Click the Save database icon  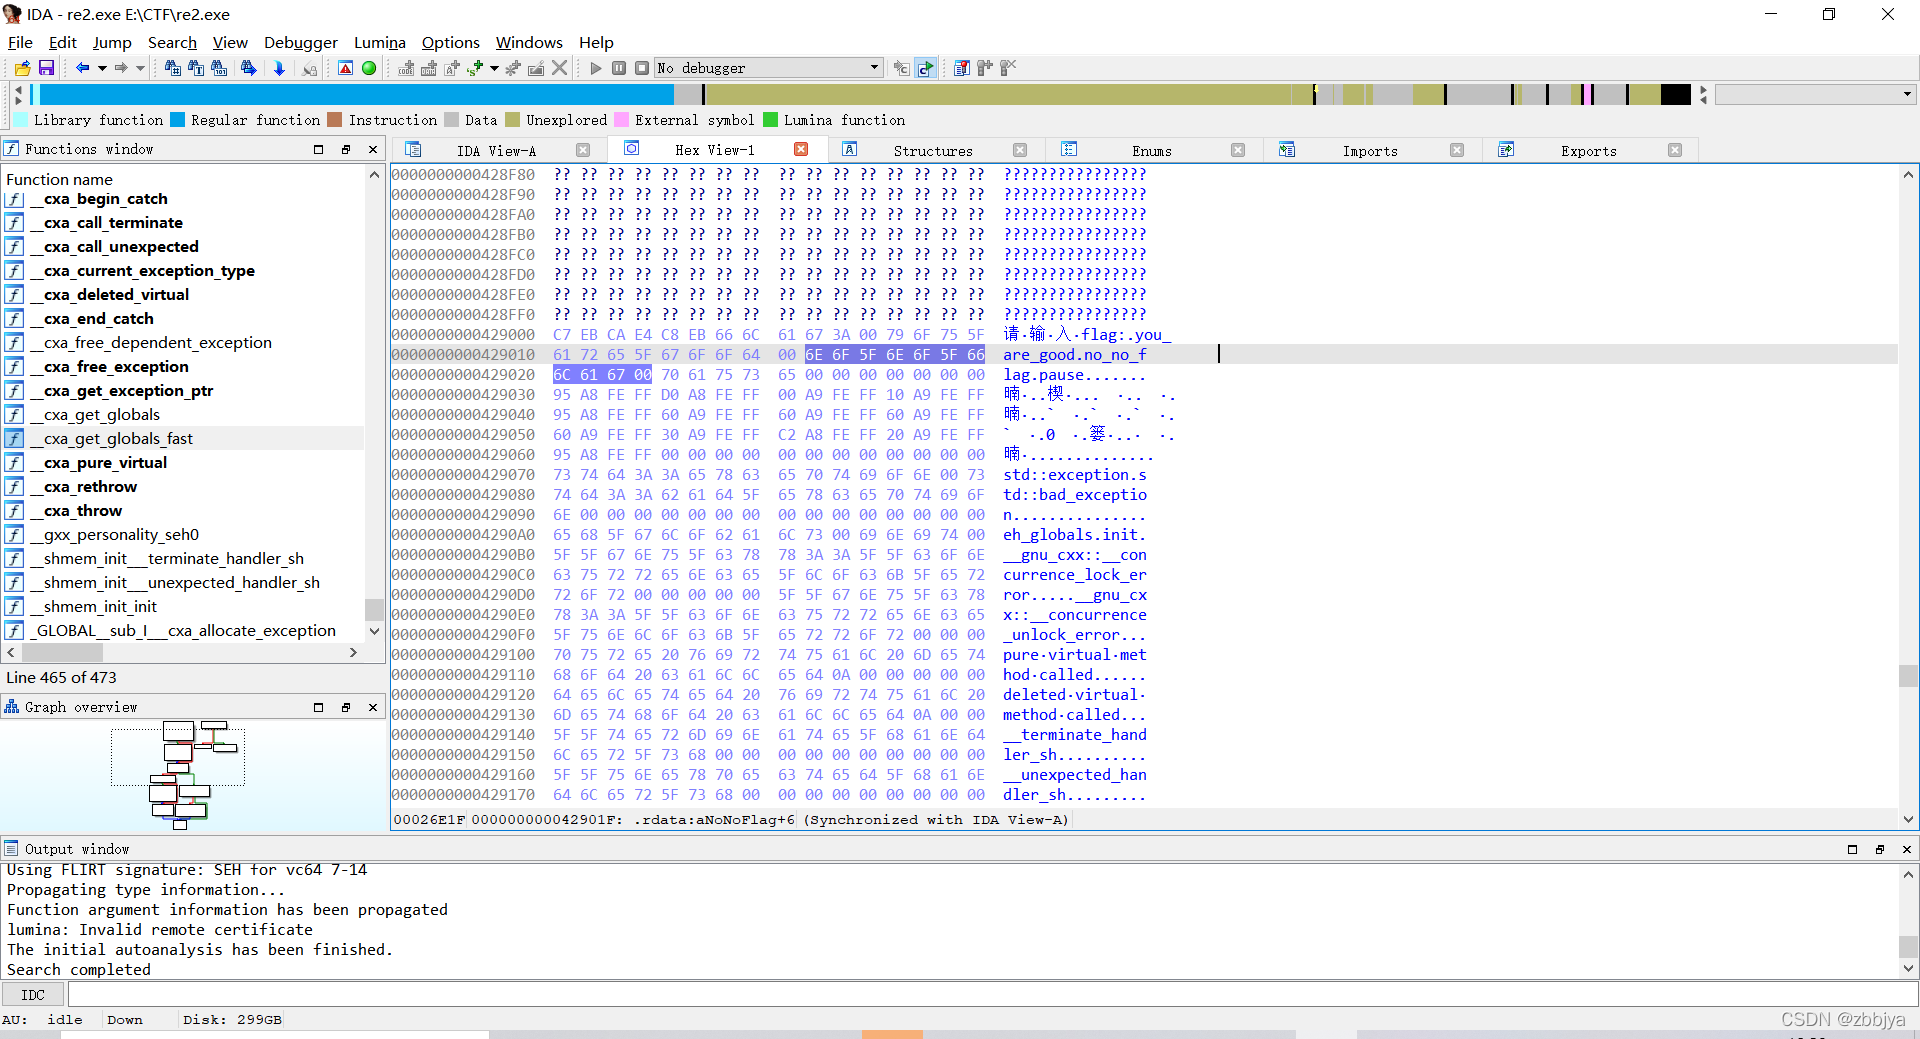tap(46, 68)
